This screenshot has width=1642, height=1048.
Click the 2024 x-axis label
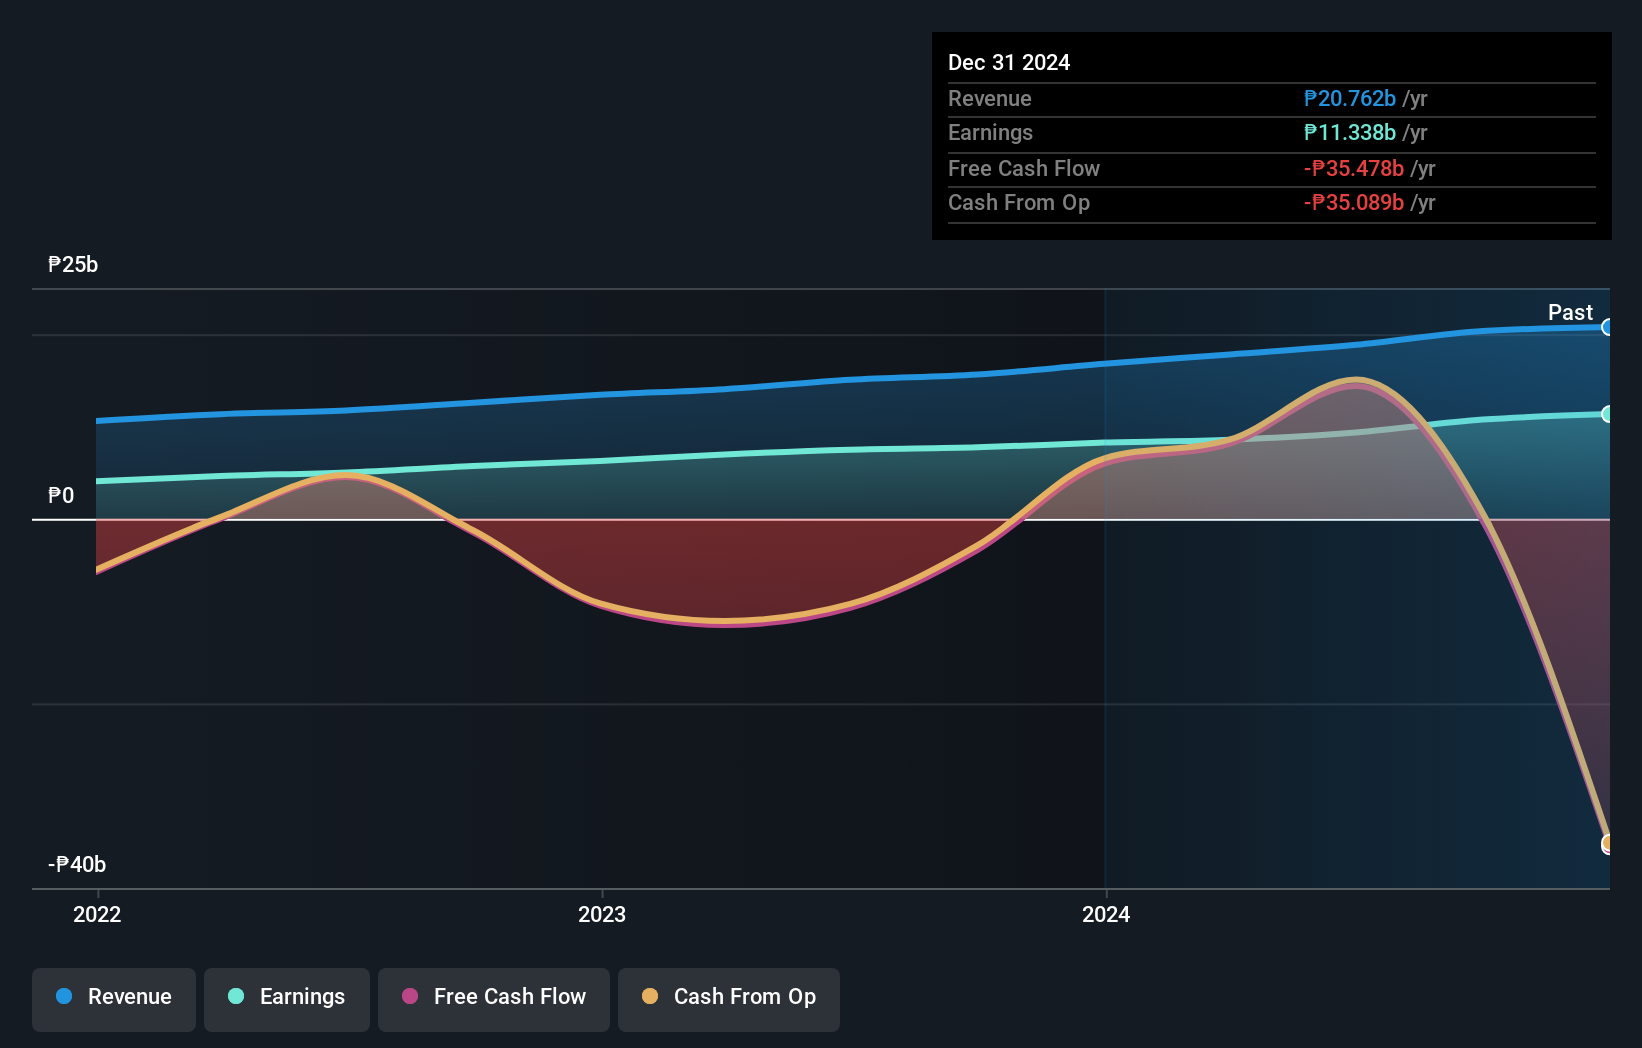1106,914
